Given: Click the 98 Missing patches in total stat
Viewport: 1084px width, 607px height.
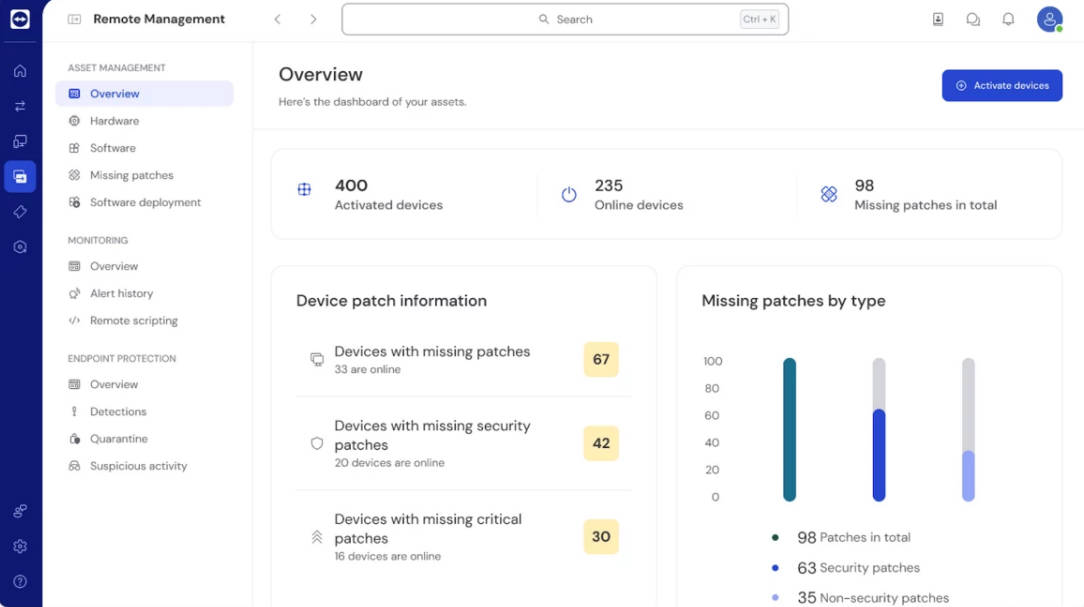Looking at the screenshot, I should tap(926, 195).
